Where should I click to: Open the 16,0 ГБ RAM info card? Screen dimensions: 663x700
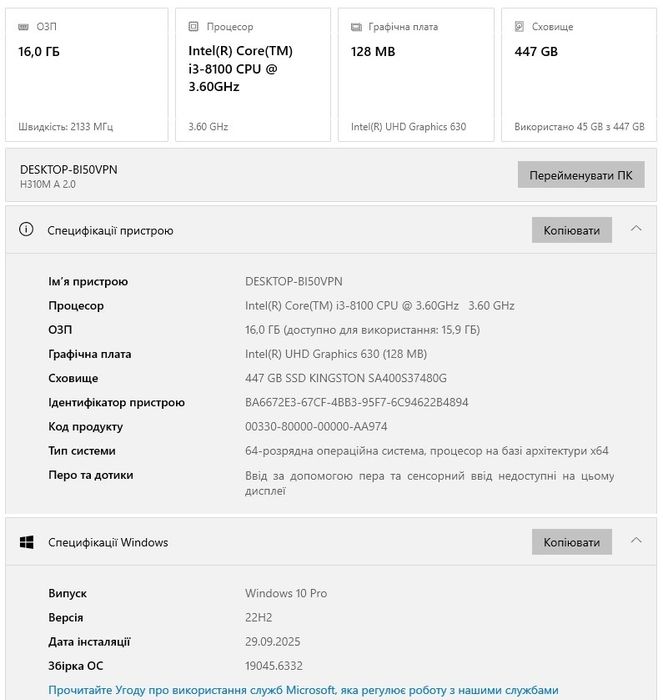[87, 75]
